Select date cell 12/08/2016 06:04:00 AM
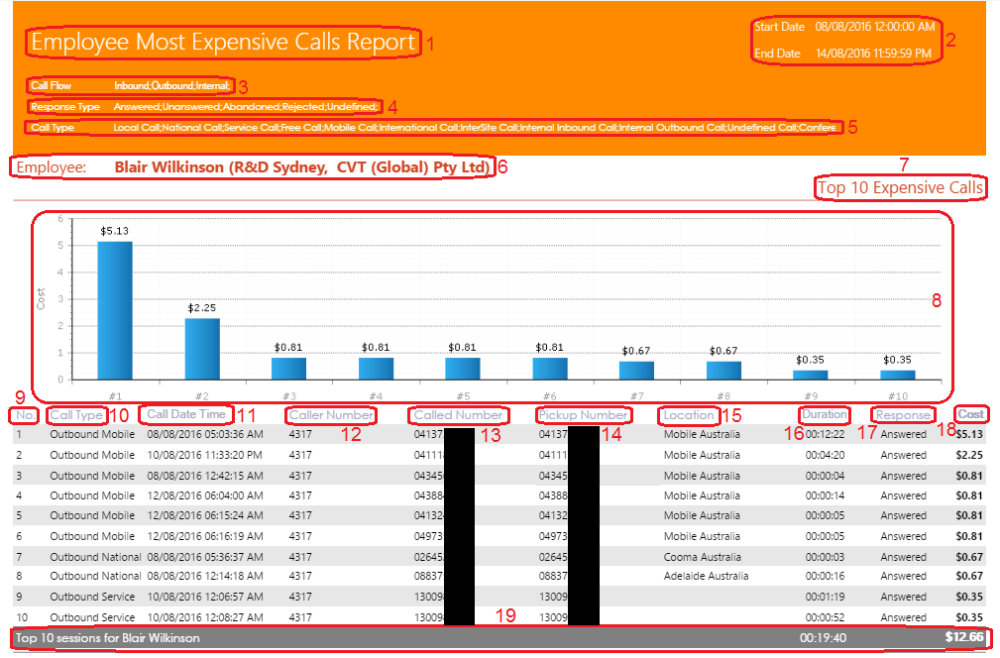This screenshot has height=658, width=1000. coord(205,495)
